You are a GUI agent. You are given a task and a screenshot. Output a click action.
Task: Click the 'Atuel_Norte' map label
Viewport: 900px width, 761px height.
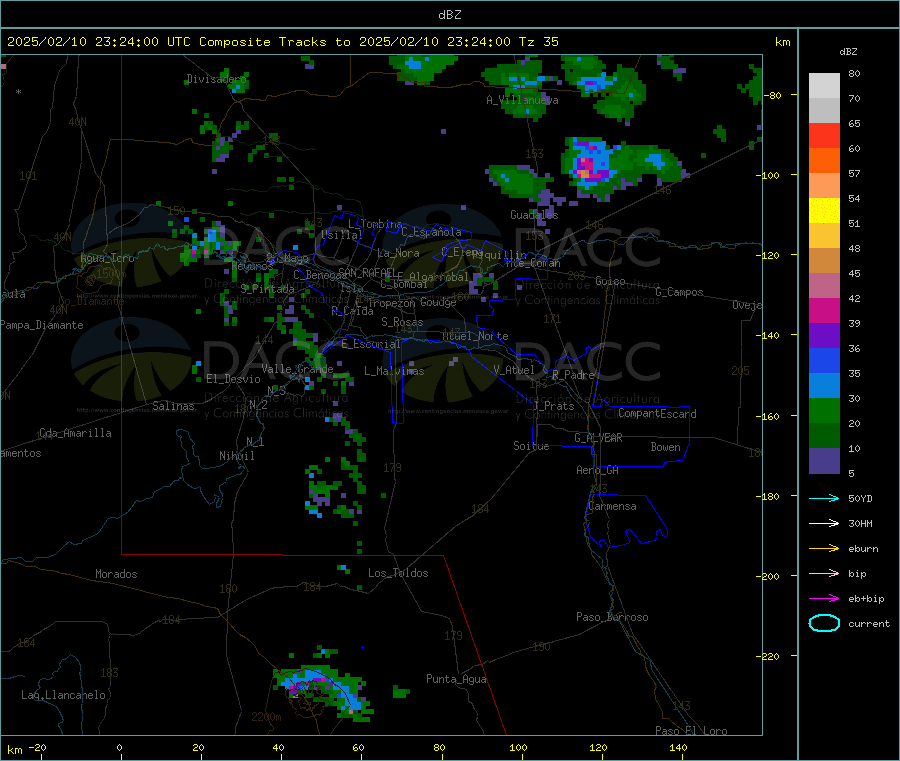point(475,336)
